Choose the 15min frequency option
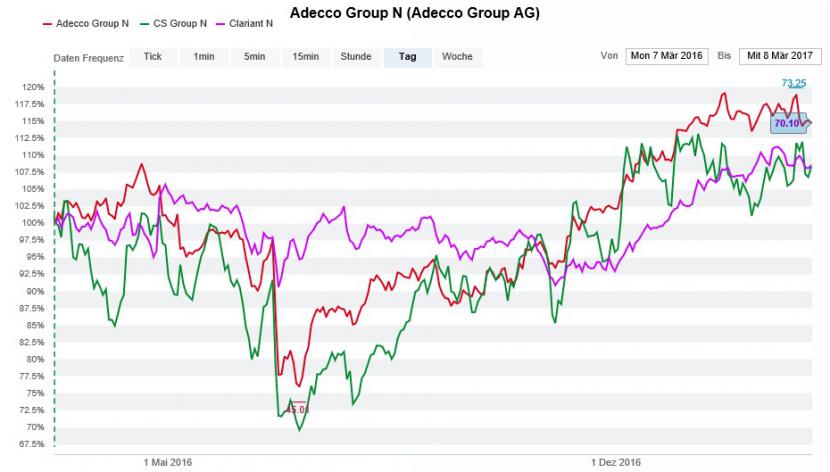Image resolution: width=830 pixels, height=472 pixels. pos(306,57)
